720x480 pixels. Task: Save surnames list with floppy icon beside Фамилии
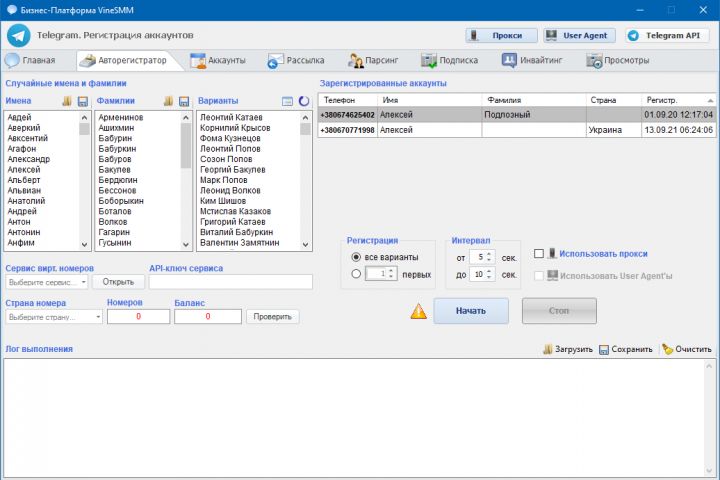184,102
